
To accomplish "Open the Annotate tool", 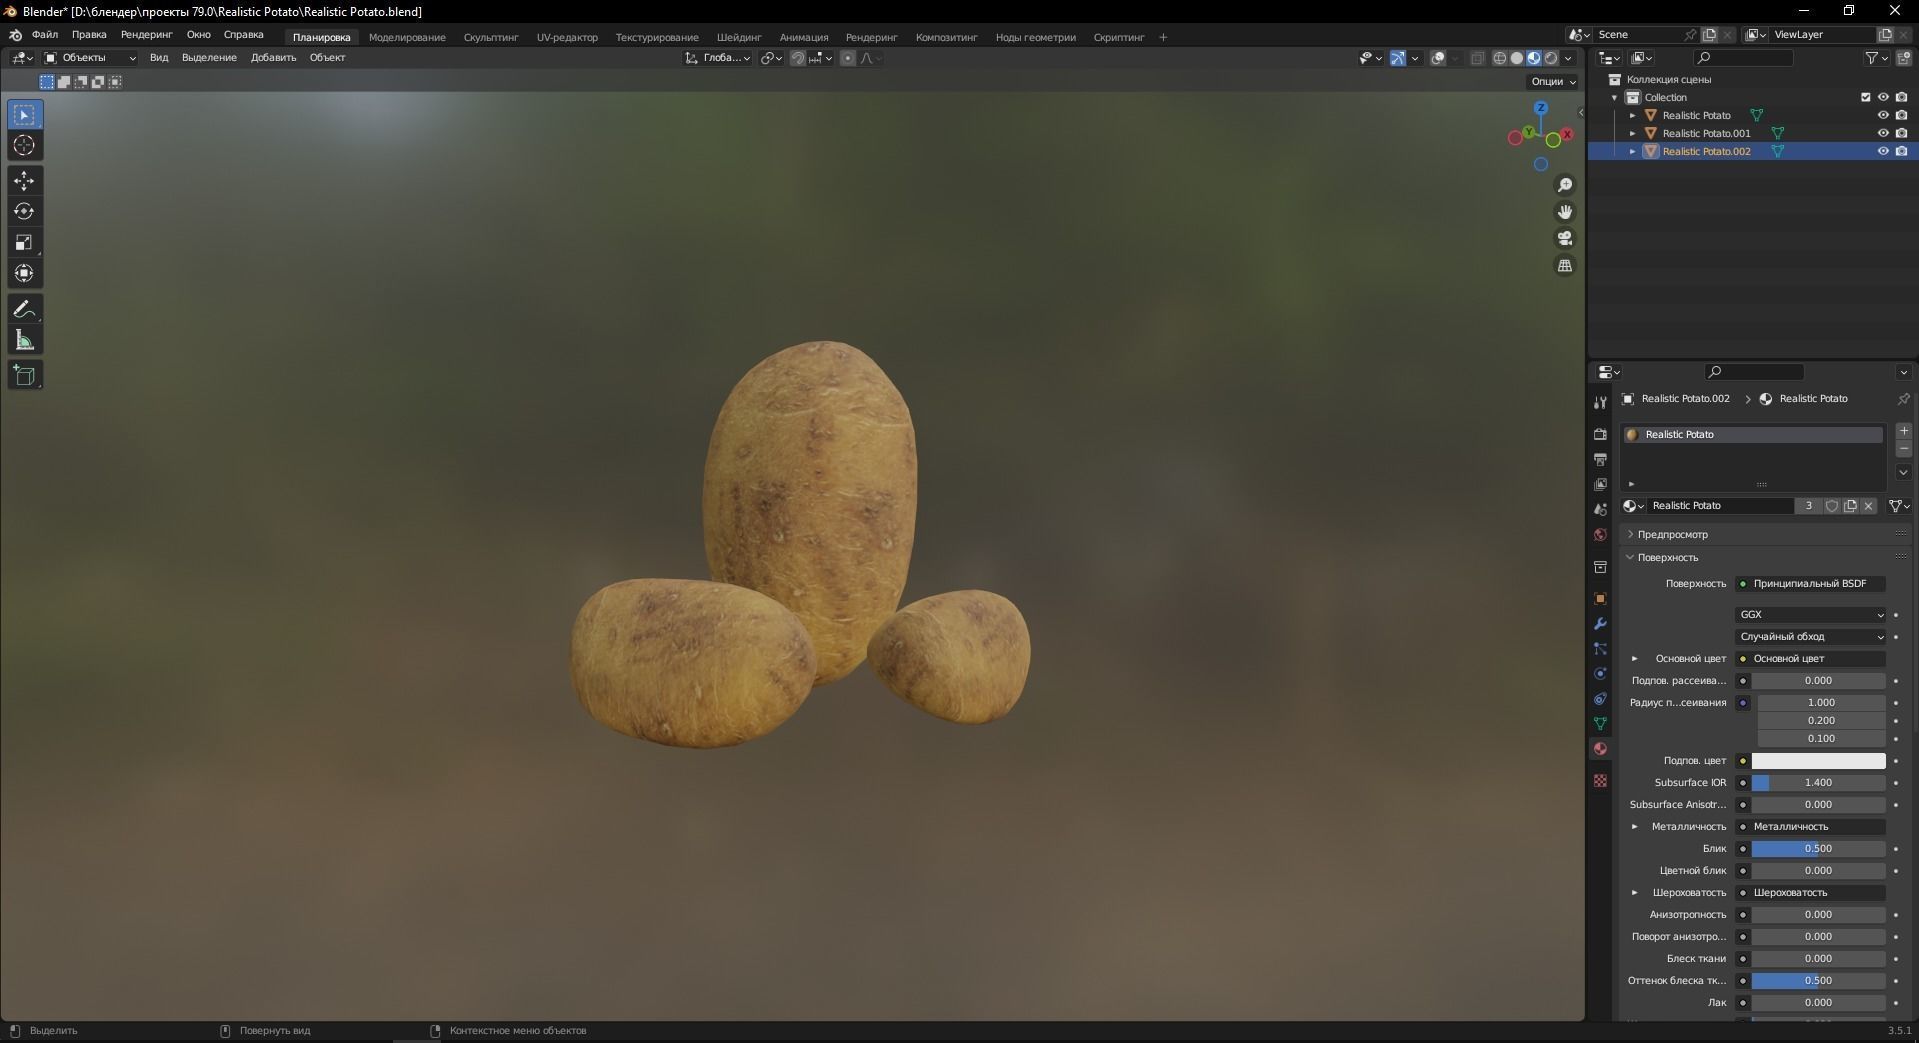I will click(x=24, y=309).
